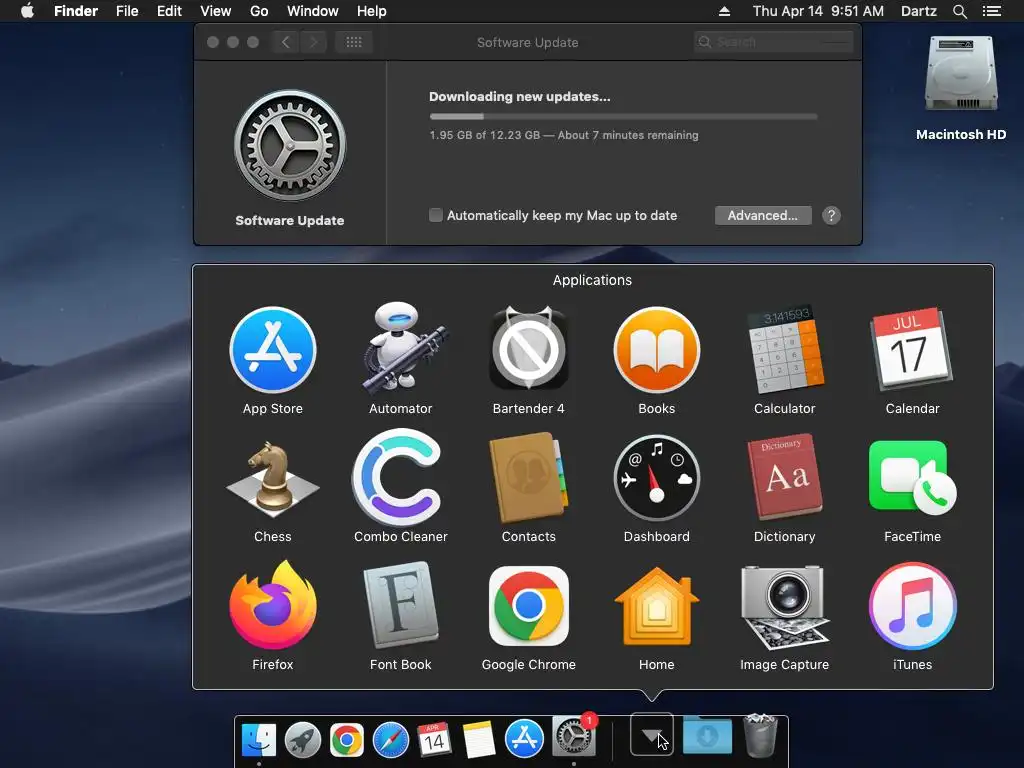Image resolution: width=1024 pixels, height=768 pixels.
Task: Open the Go menu
Action: pos(259,11)
